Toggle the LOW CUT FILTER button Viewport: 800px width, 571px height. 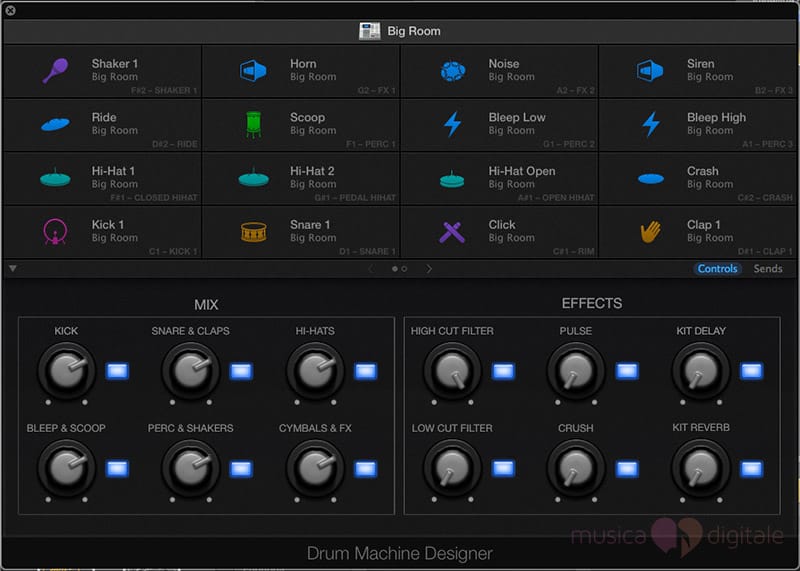pos(503,468)
